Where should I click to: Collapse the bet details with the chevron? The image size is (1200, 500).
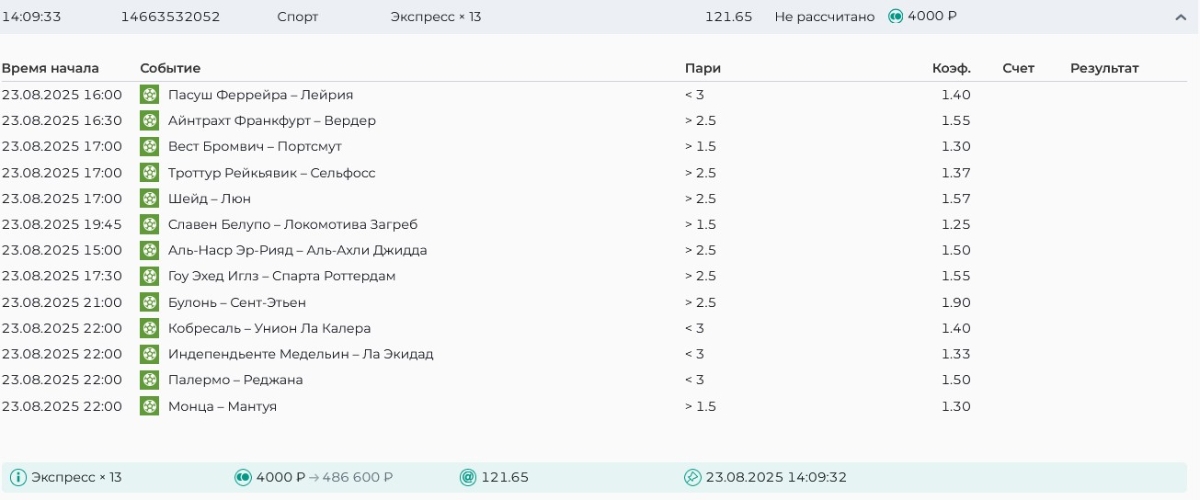point(1180,17)
